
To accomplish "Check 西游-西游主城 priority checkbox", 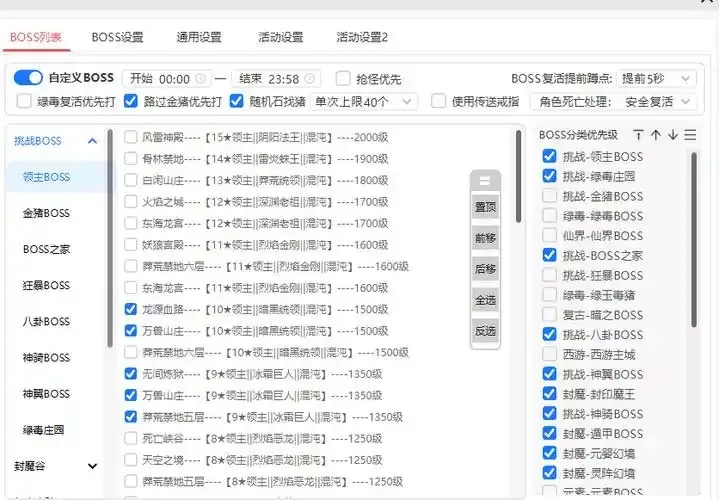I will (x=549, y=354).
